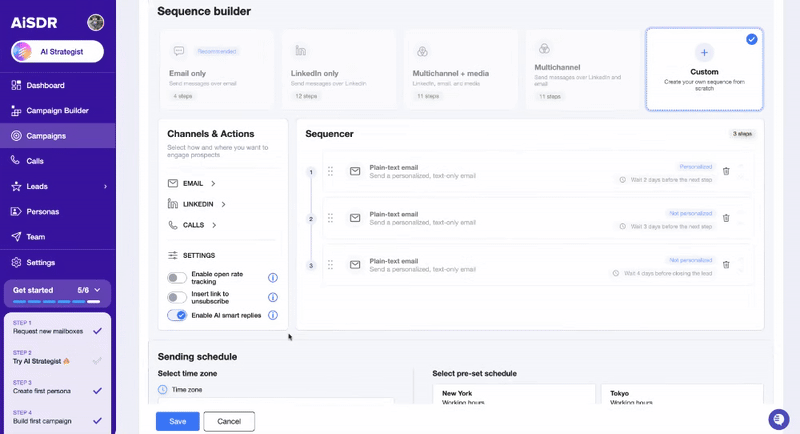Open Dashboard from the sidebar
Image resolution: width=800 pixels, height=434 pixels.
46,86
